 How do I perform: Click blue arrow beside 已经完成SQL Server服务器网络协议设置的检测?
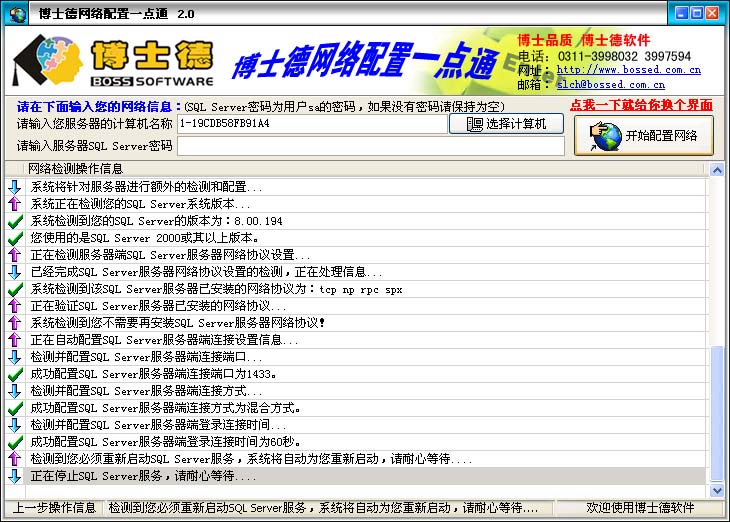pos(14,272)
